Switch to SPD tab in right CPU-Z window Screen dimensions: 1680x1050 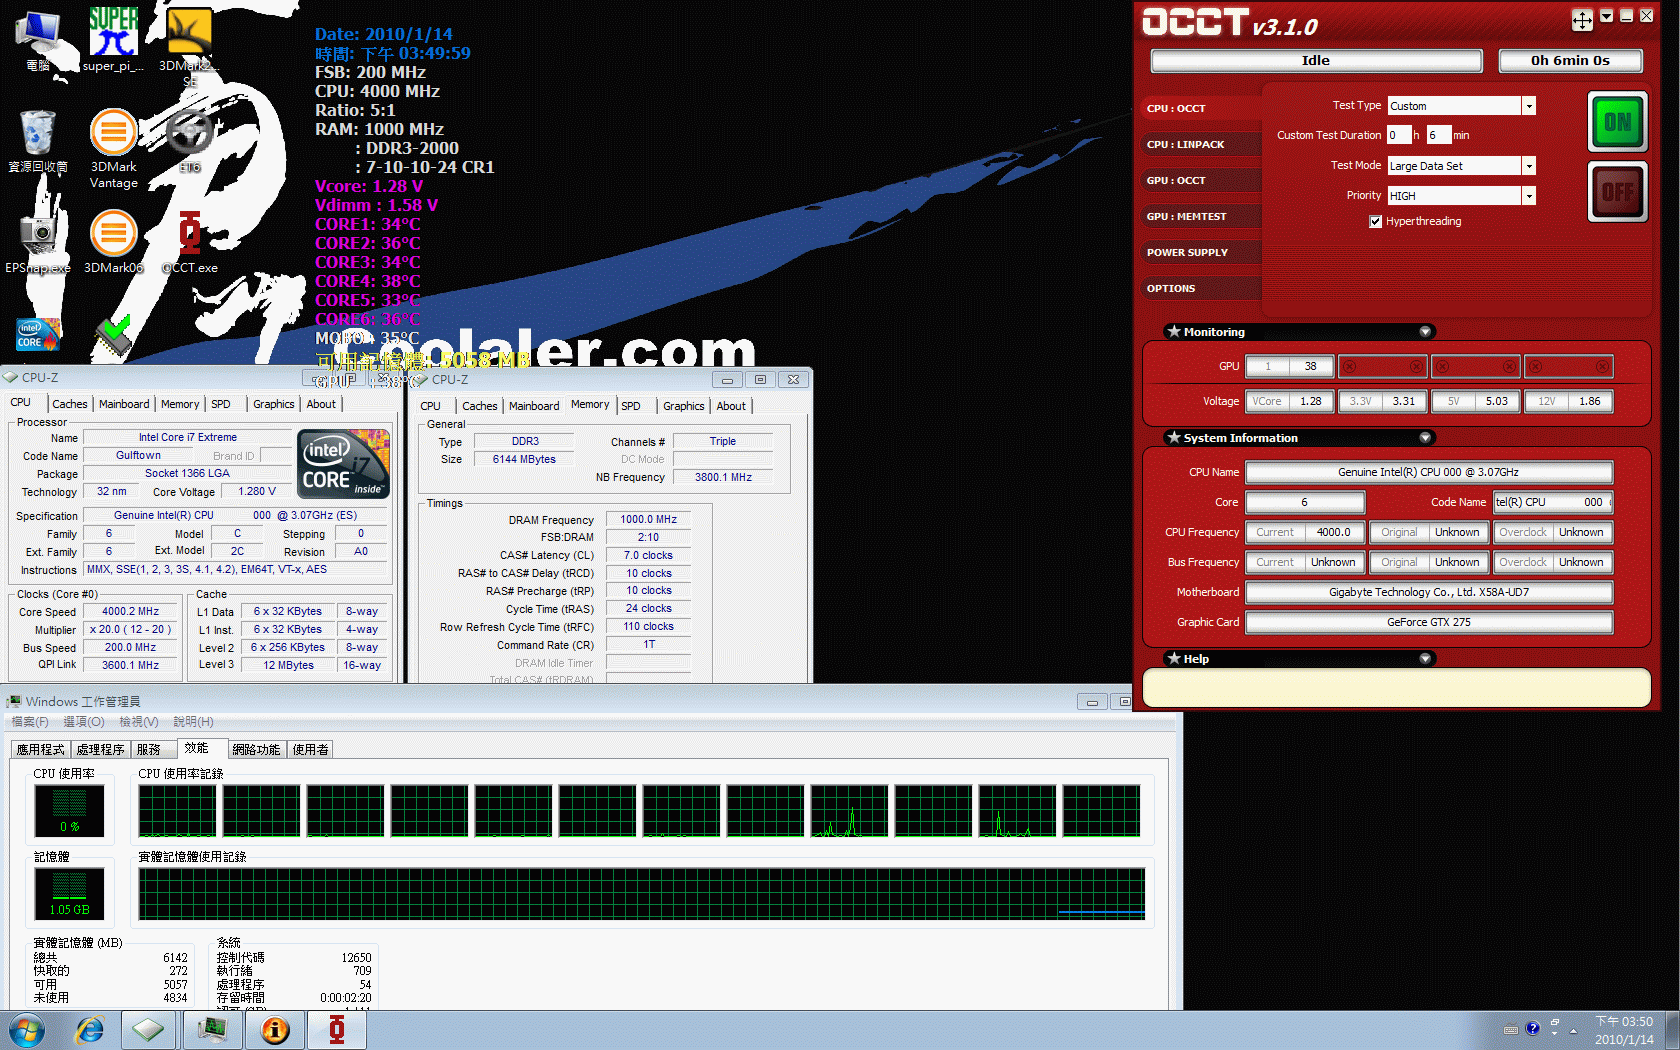631,406
